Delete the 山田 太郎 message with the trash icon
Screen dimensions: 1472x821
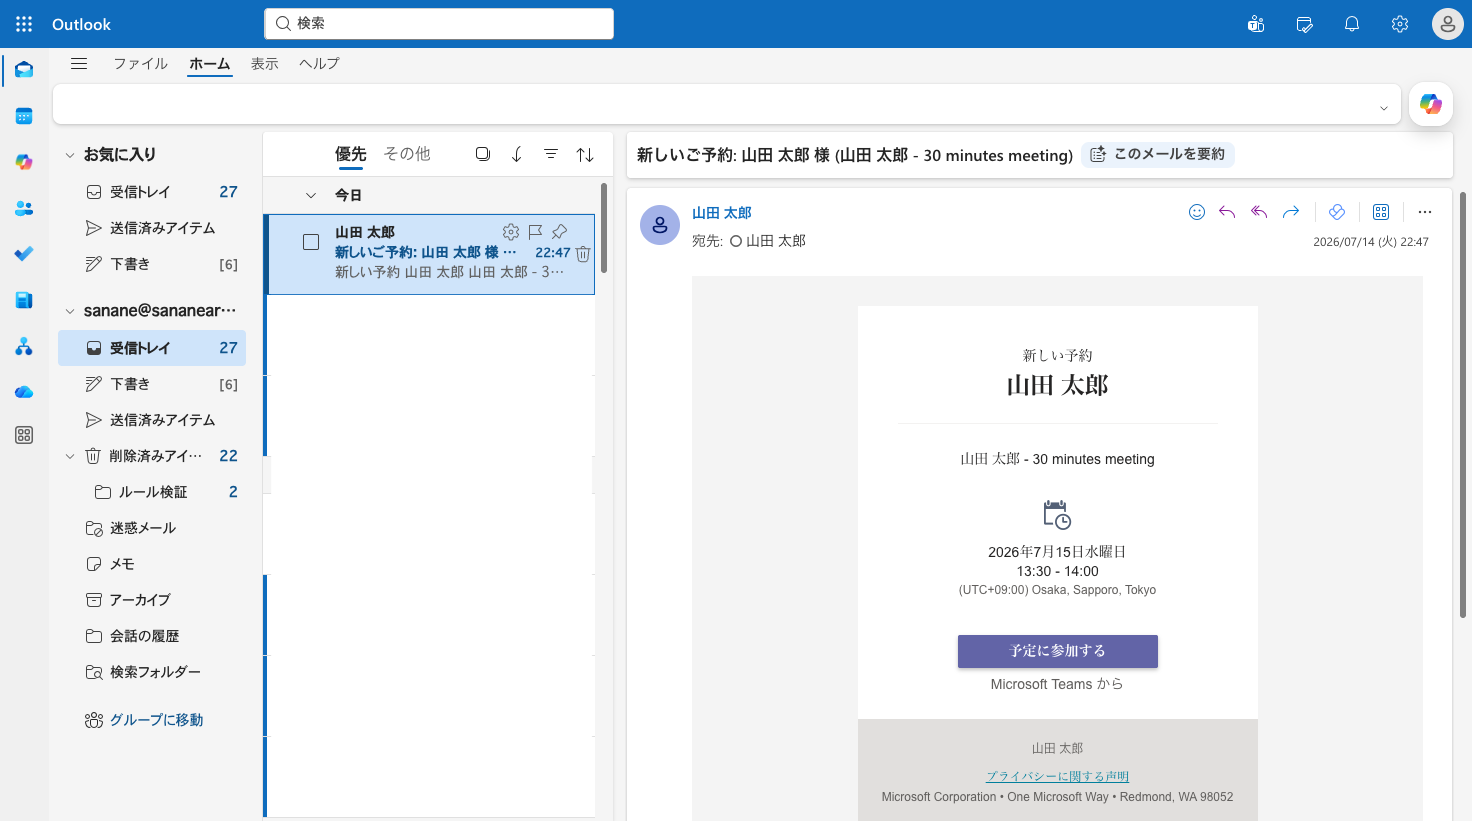point(583,254)
